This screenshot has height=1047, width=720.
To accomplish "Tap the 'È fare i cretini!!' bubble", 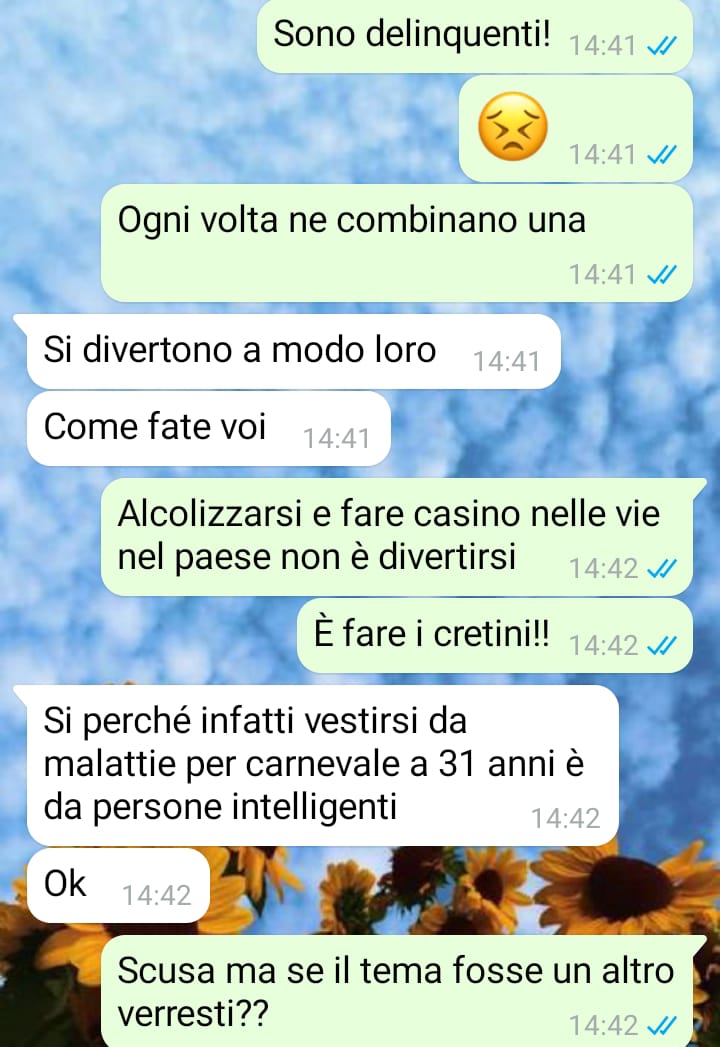I will (495, 636).
